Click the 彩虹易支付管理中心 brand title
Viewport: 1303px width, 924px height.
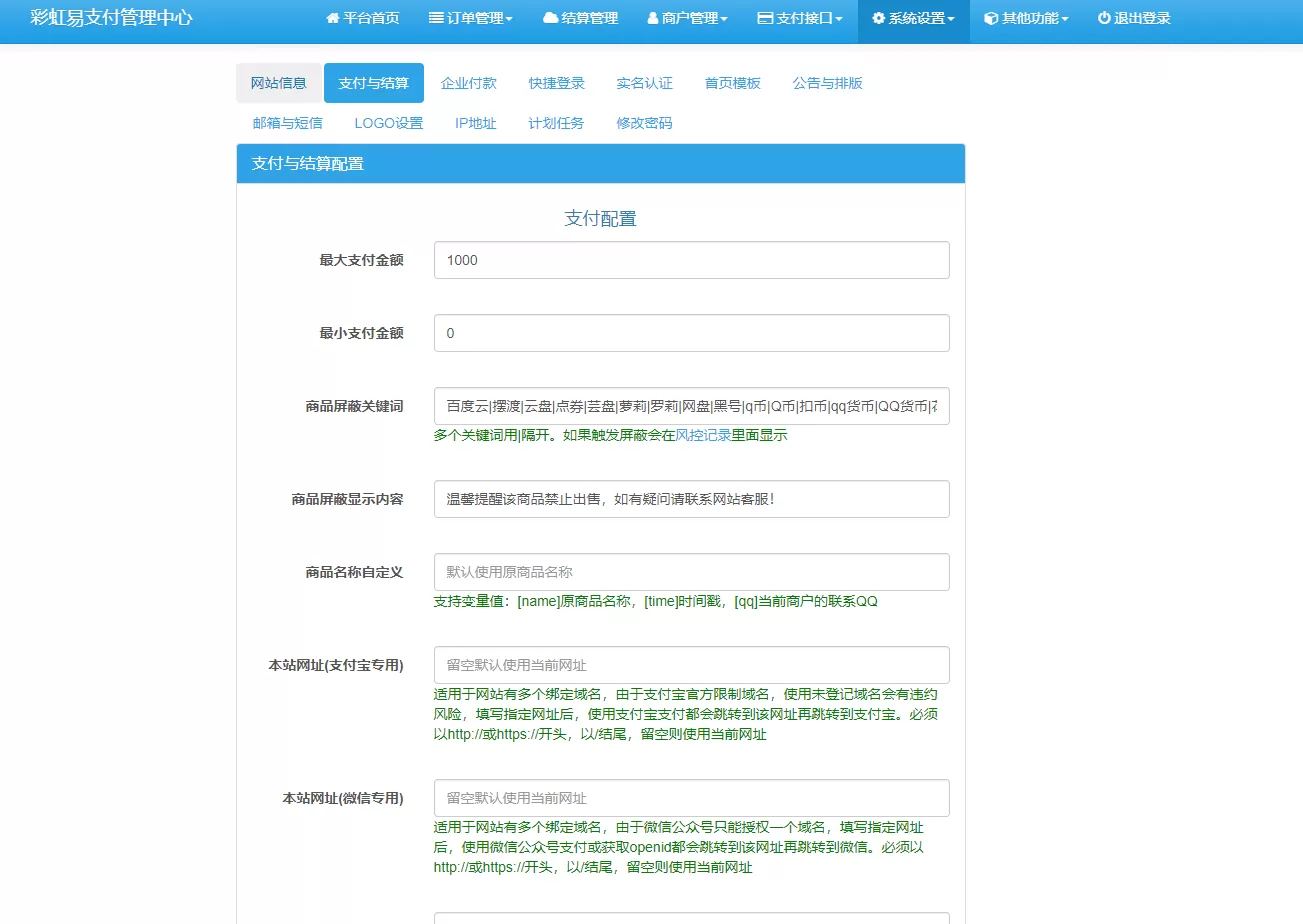coord(111,18)
